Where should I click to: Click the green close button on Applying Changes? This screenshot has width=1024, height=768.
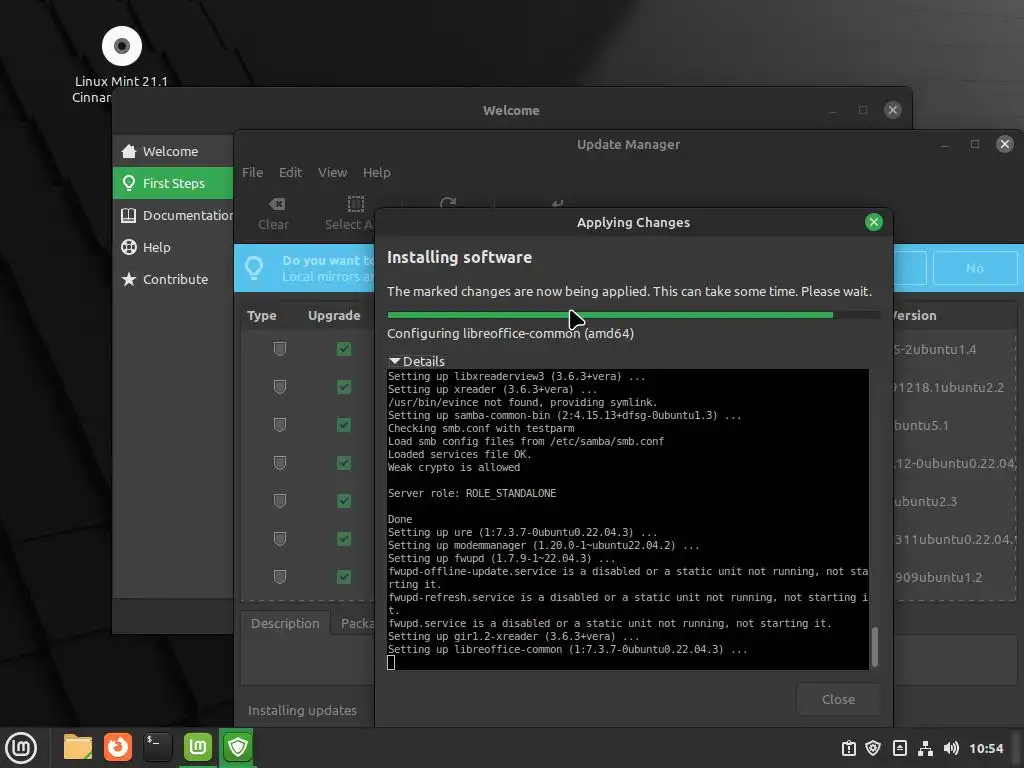(x=873, y=222)
